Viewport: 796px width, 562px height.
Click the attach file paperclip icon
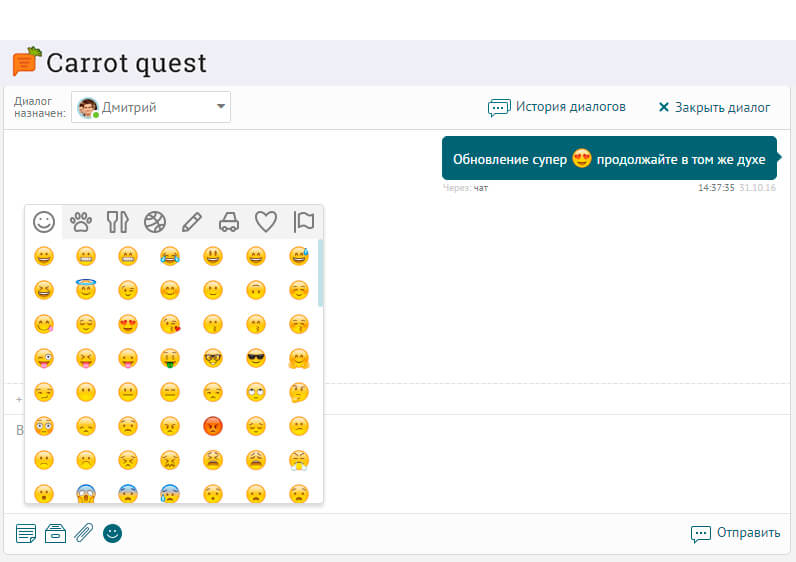tap(84, 533)
